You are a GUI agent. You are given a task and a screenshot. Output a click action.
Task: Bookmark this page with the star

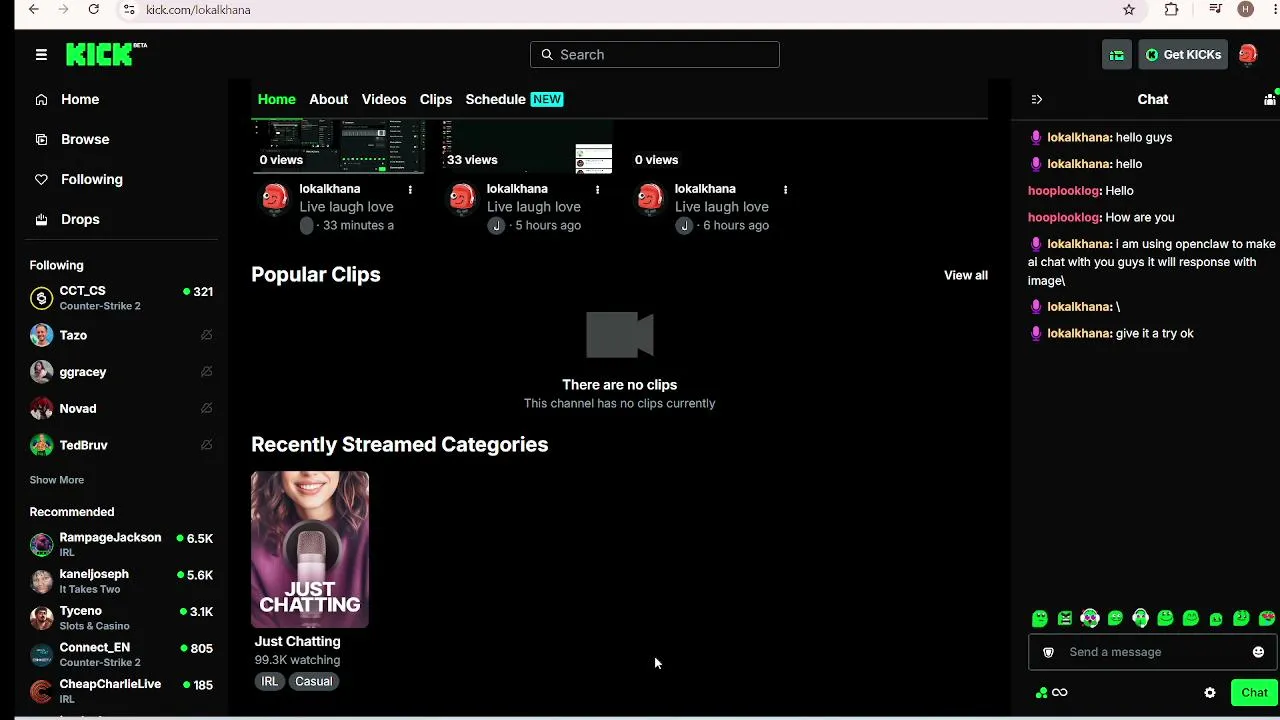[x=1129, y=10]
